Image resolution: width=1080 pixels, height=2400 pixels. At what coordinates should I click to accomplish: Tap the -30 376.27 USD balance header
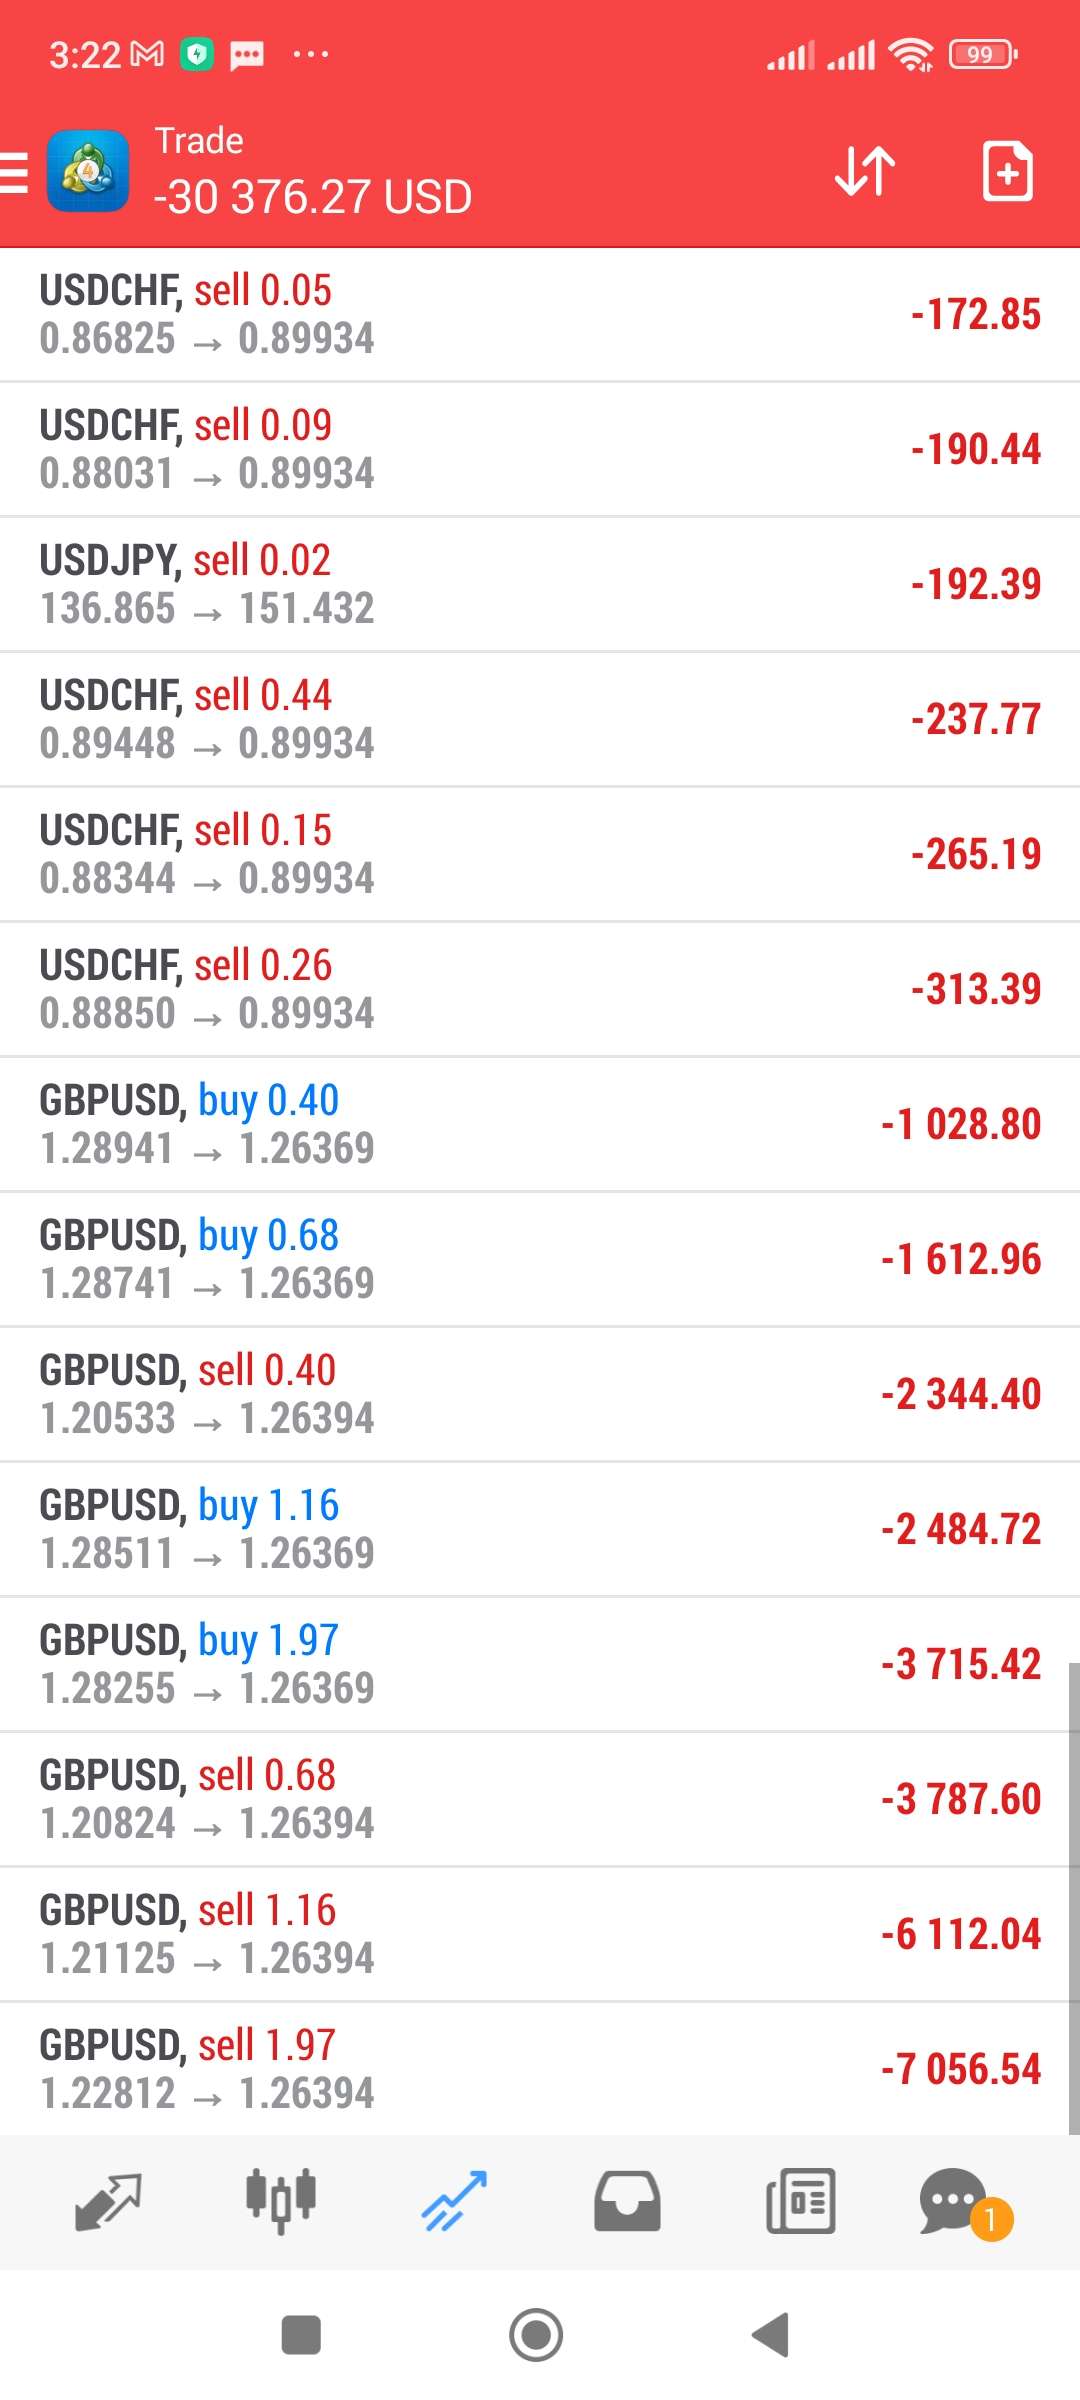click(312, 197)
